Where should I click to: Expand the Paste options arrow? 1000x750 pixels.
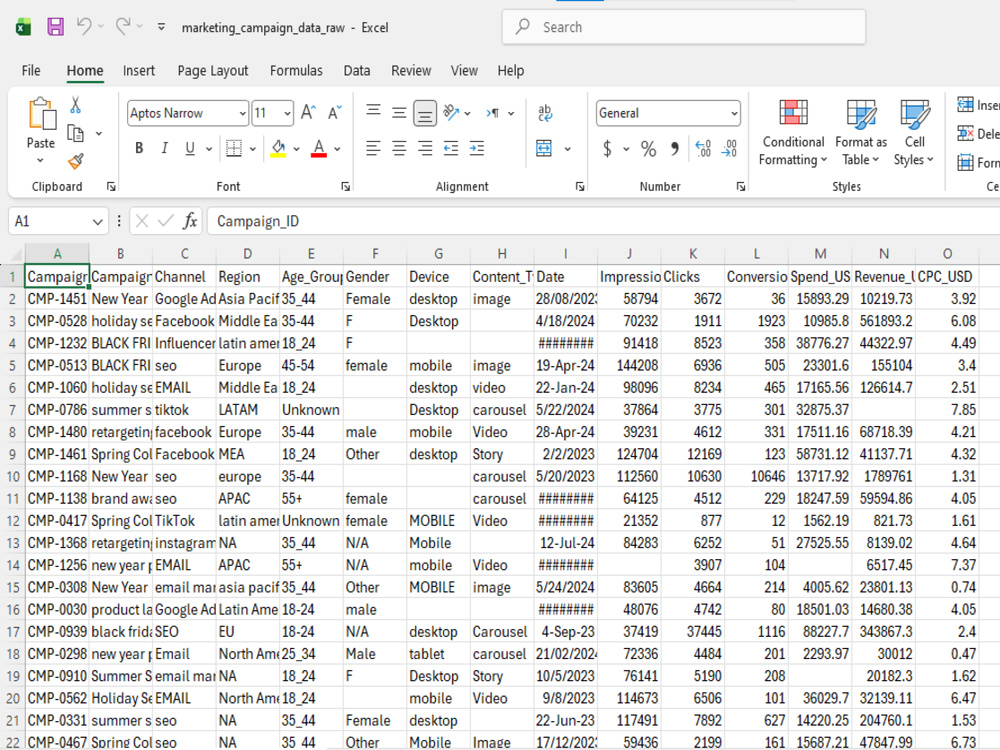(x=40, y=160)
